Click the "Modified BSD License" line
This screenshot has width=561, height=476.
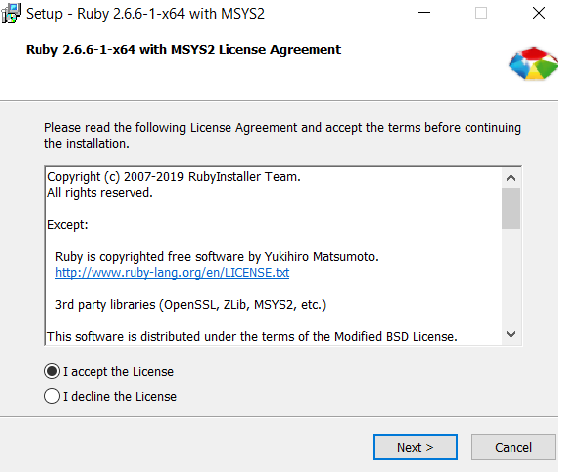pos(252,336)
